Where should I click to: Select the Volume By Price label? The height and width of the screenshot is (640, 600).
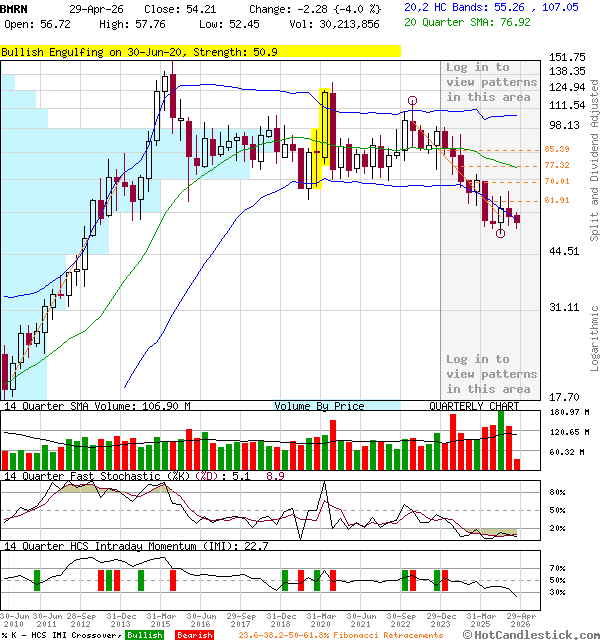click(319, 406)
